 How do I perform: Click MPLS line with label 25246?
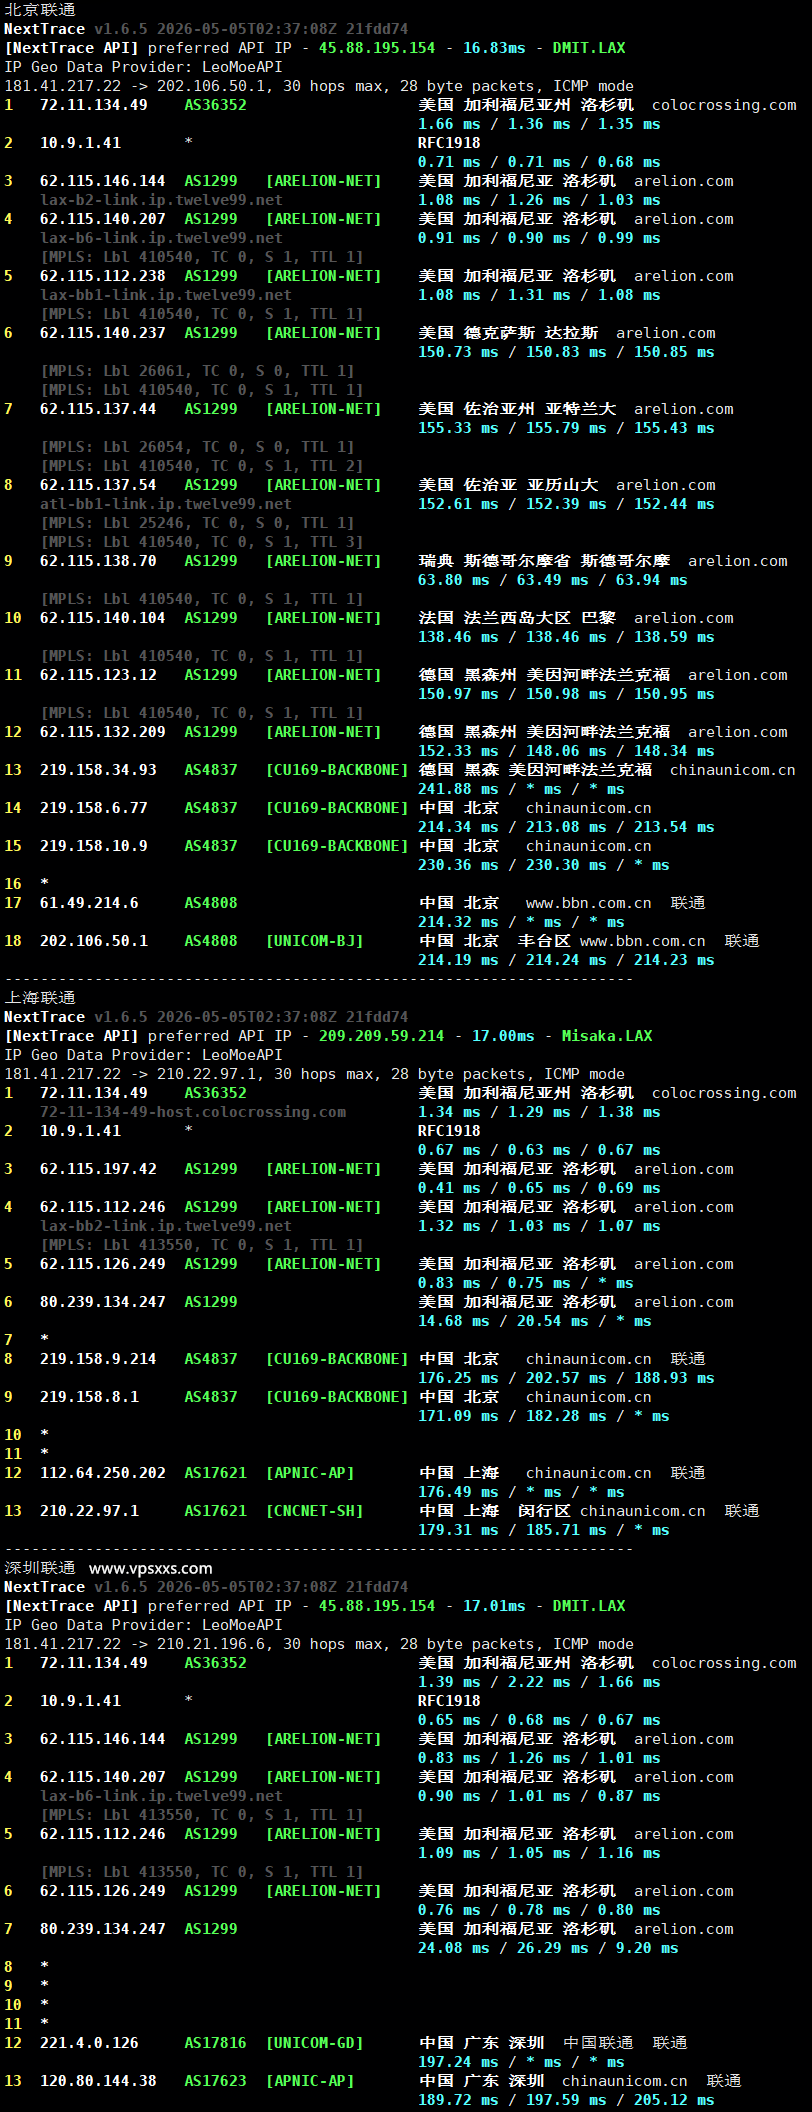pyautogui.click(x=197, y=522)
